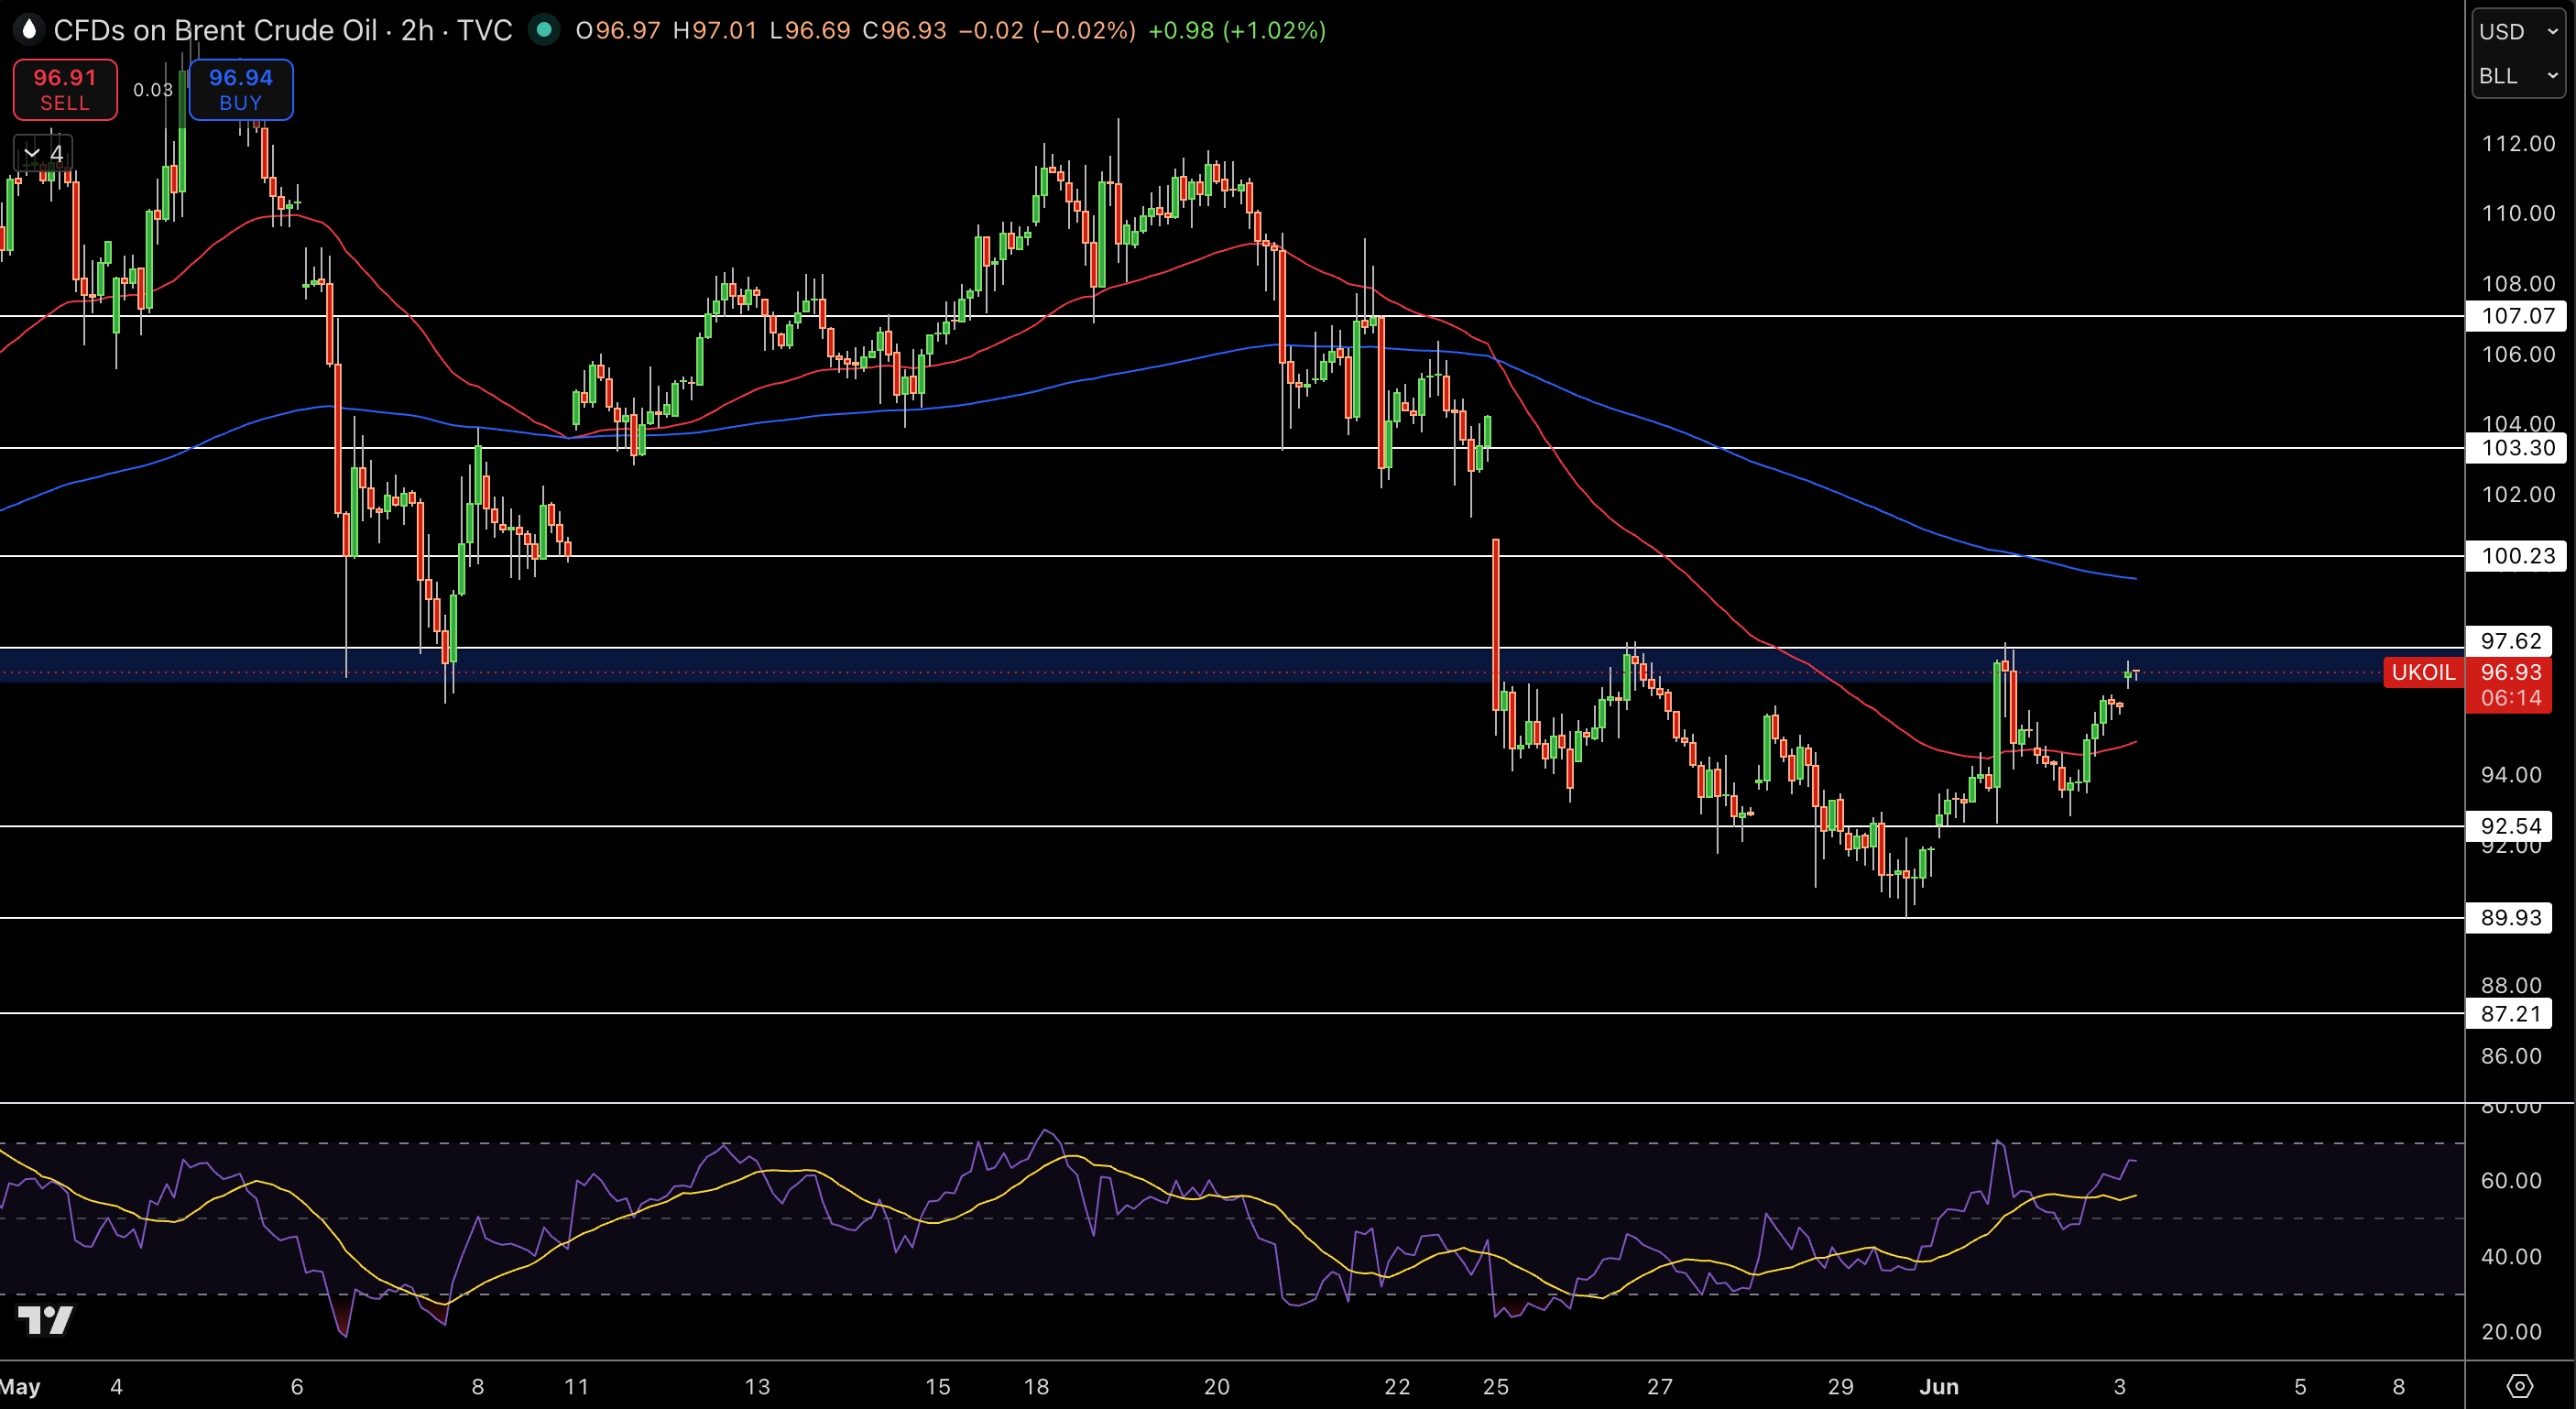Click the 112.00 price scale value
The width and height of the screenshot is (2576, 1409).
coord(2518,143)
